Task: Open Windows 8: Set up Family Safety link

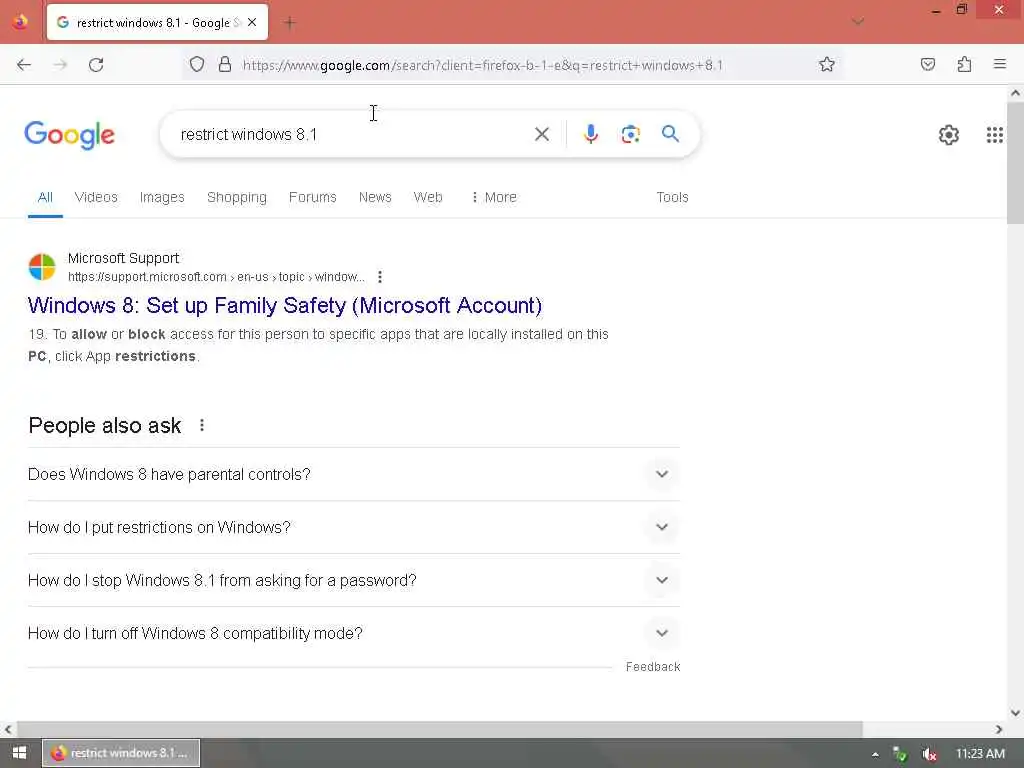Action: pyautogui.click(x=285, y=305)
